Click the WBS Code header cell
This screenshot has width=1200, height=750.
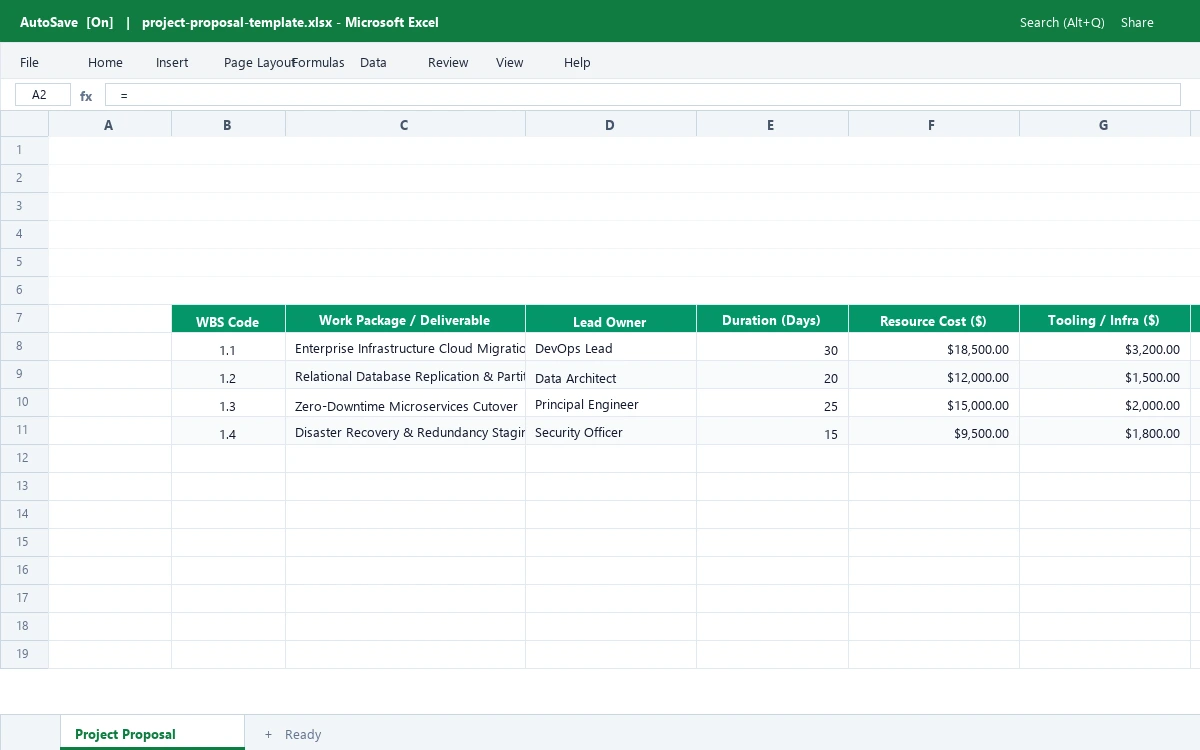pos(228,319)
